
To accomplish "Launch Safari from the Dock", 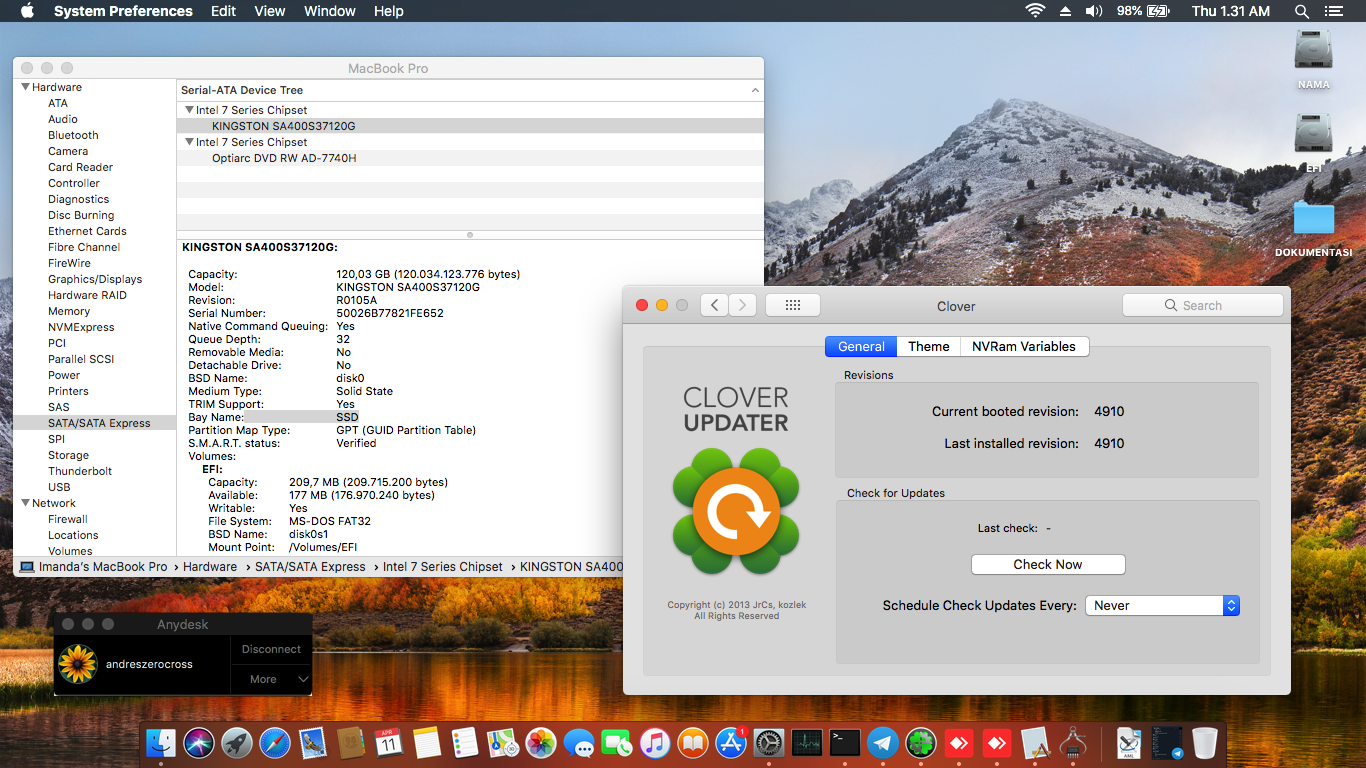I will (274, 743).
